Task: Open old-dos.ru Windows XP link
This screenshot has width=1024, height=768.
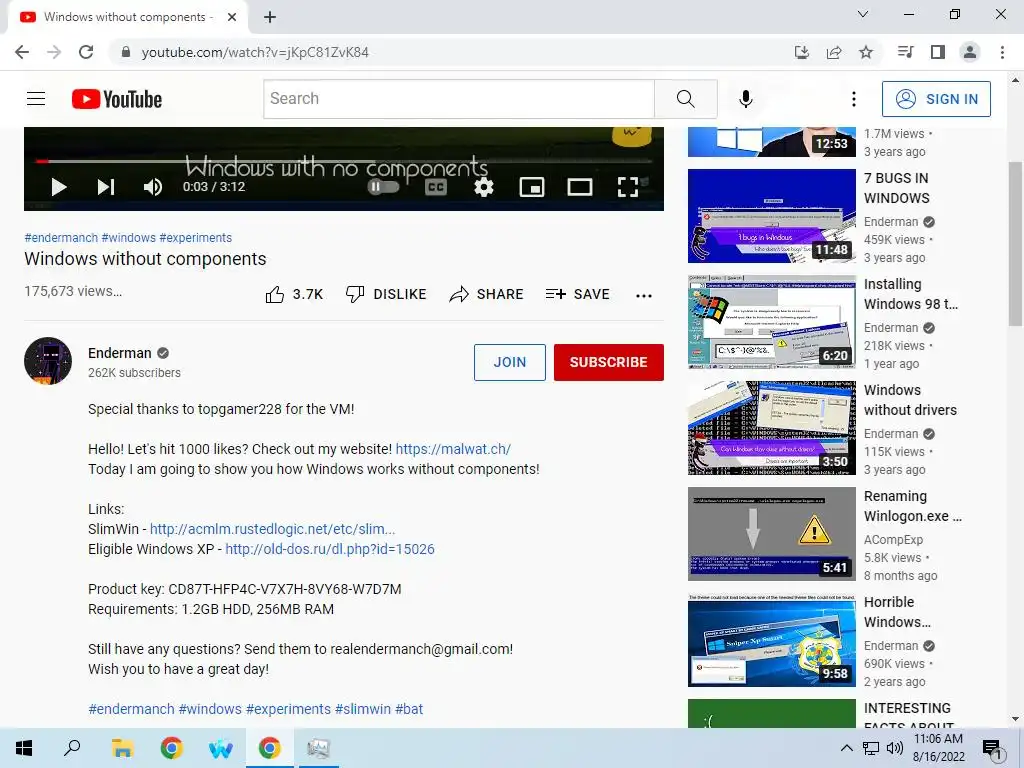Action: click(x=330, y=549)
